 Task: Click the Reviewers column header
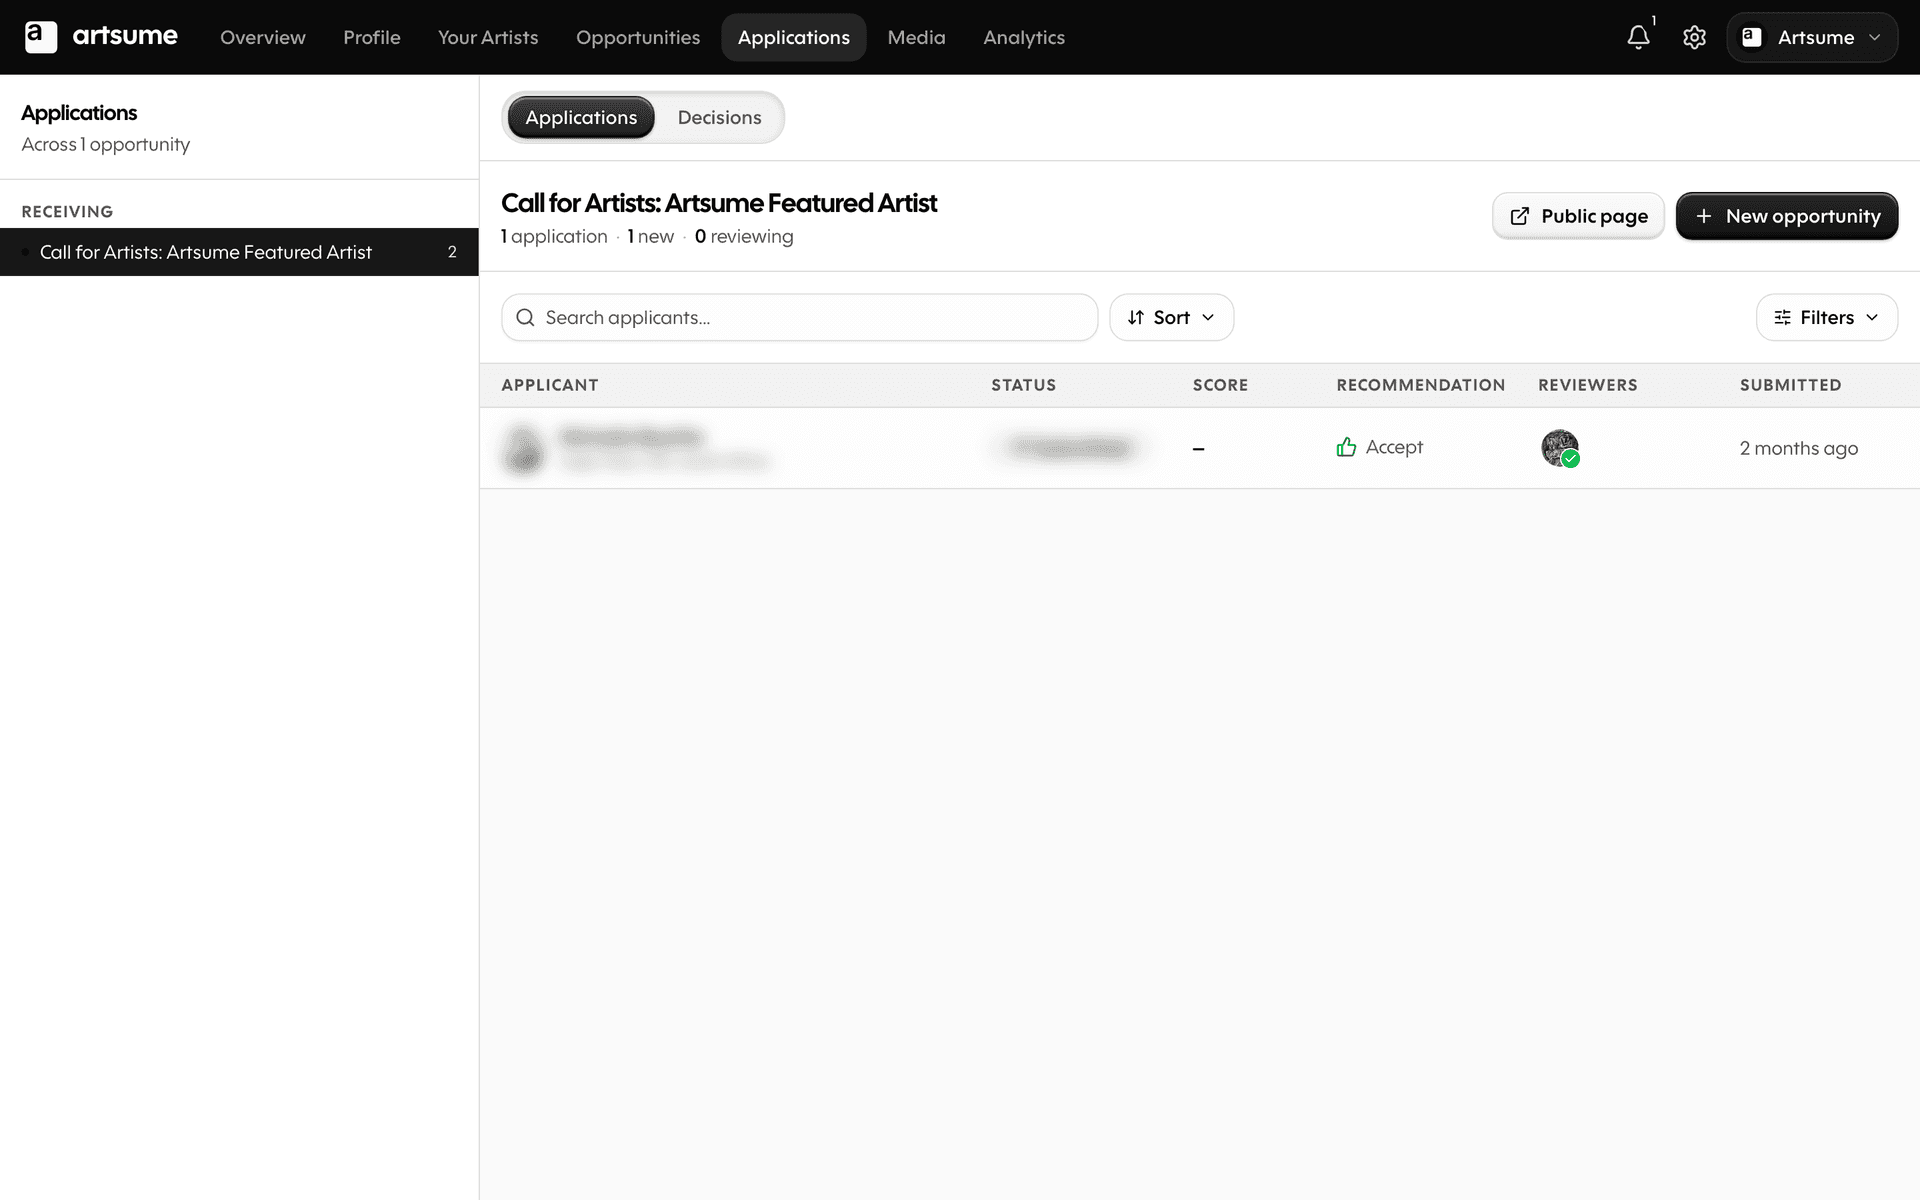pyautogui.click(x=1587, y=385)
